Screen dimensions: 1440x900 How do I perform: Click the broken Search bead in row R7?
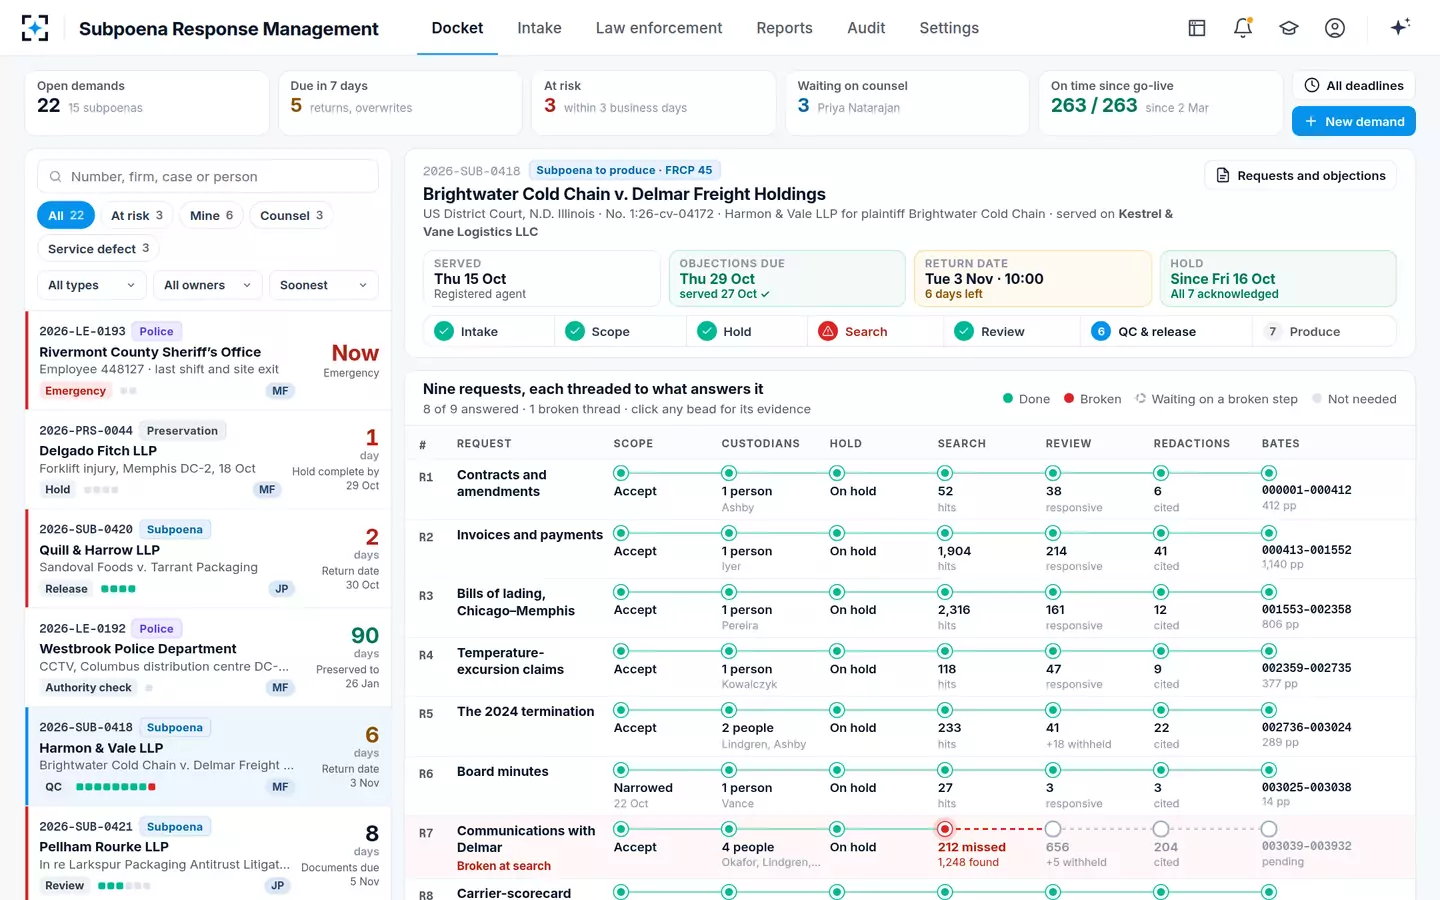point(945,829)
